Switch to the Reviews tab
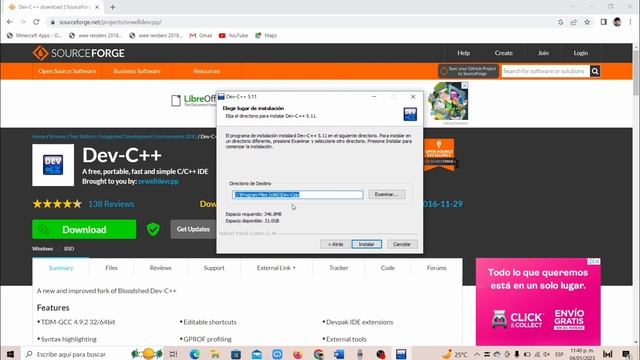Screen dimensions: 640x360 coord(160,268)
